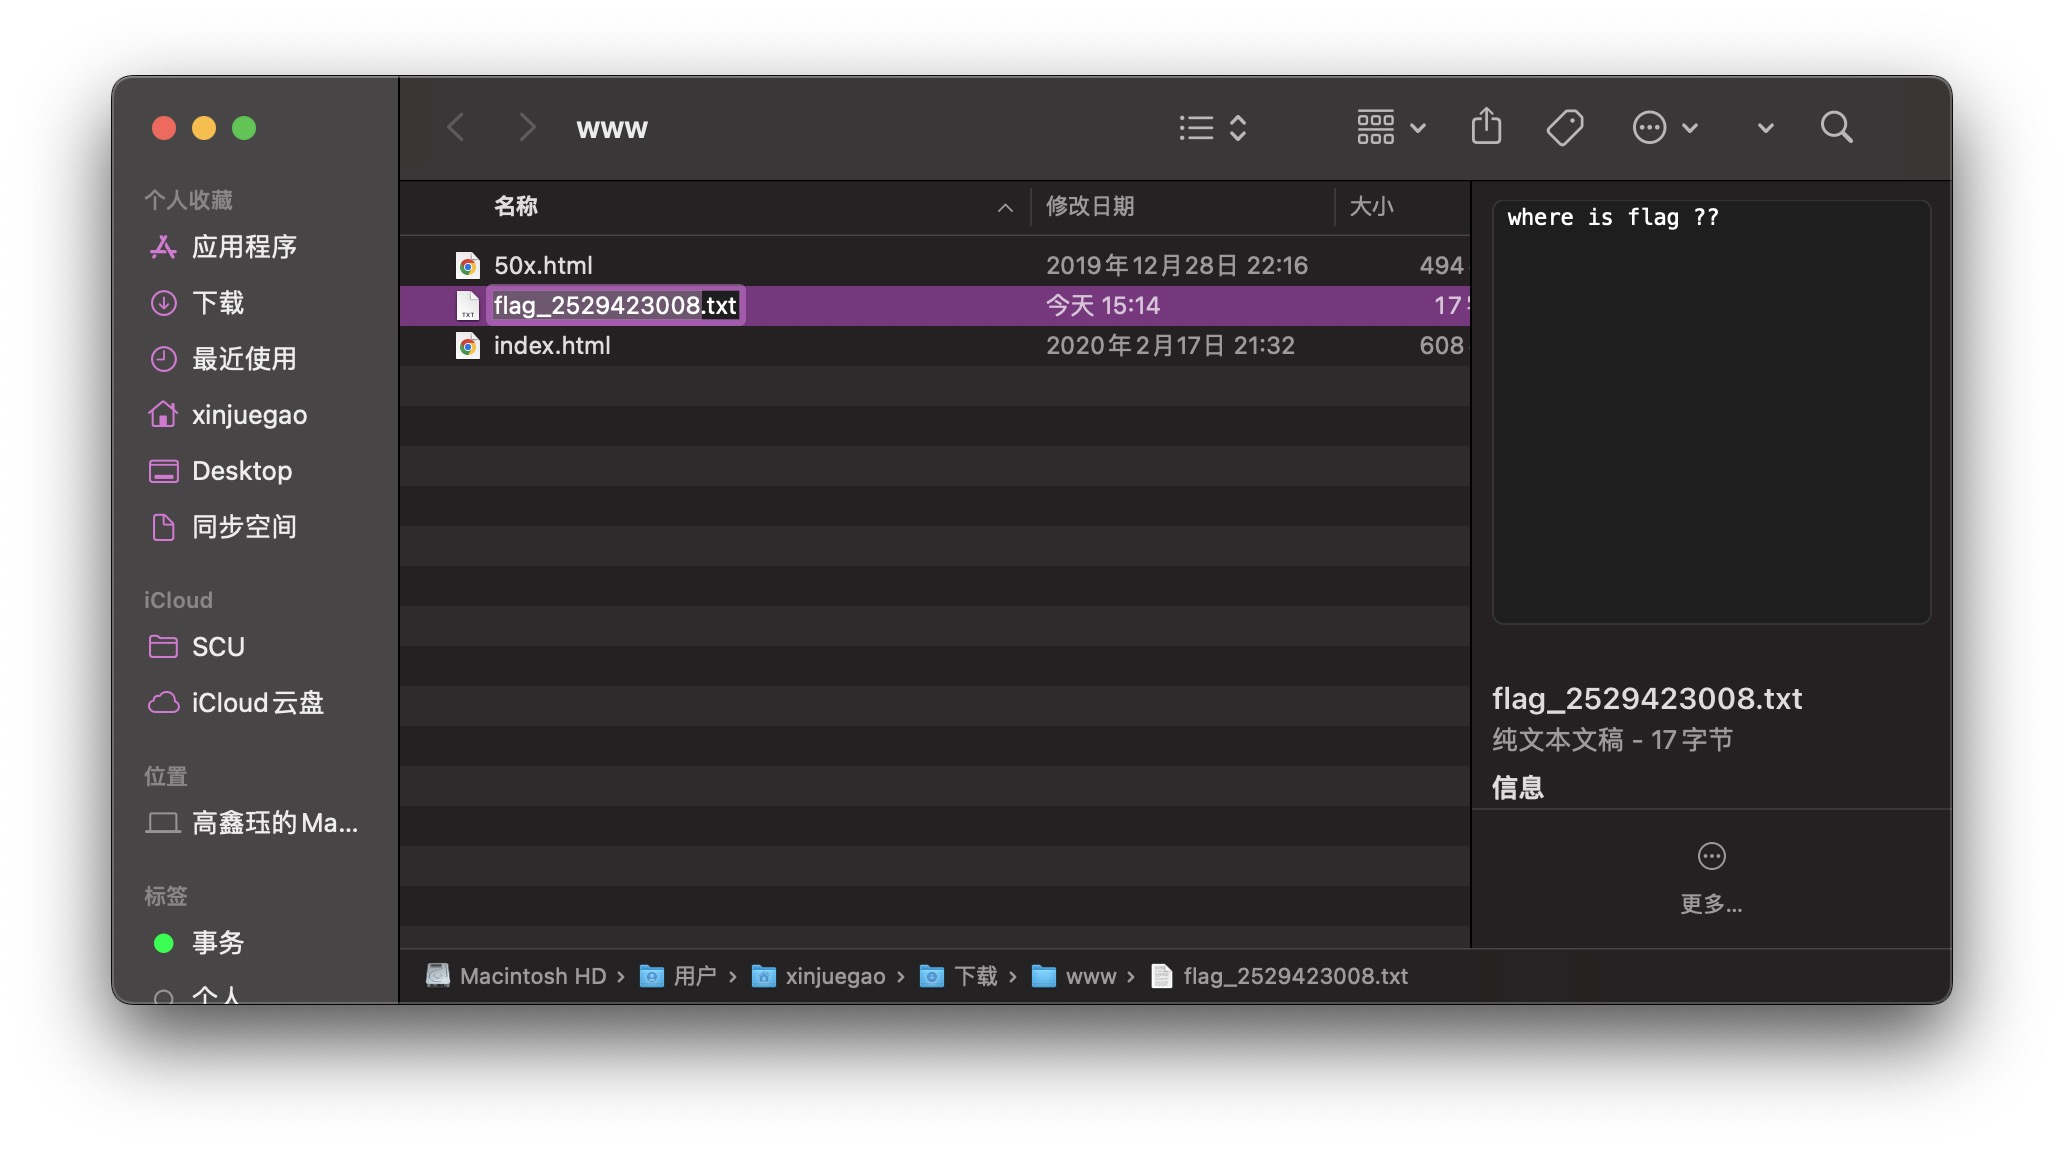Sort by the 修改日期 column header
2064x1152 pixels.
(x=1090, y=206)
